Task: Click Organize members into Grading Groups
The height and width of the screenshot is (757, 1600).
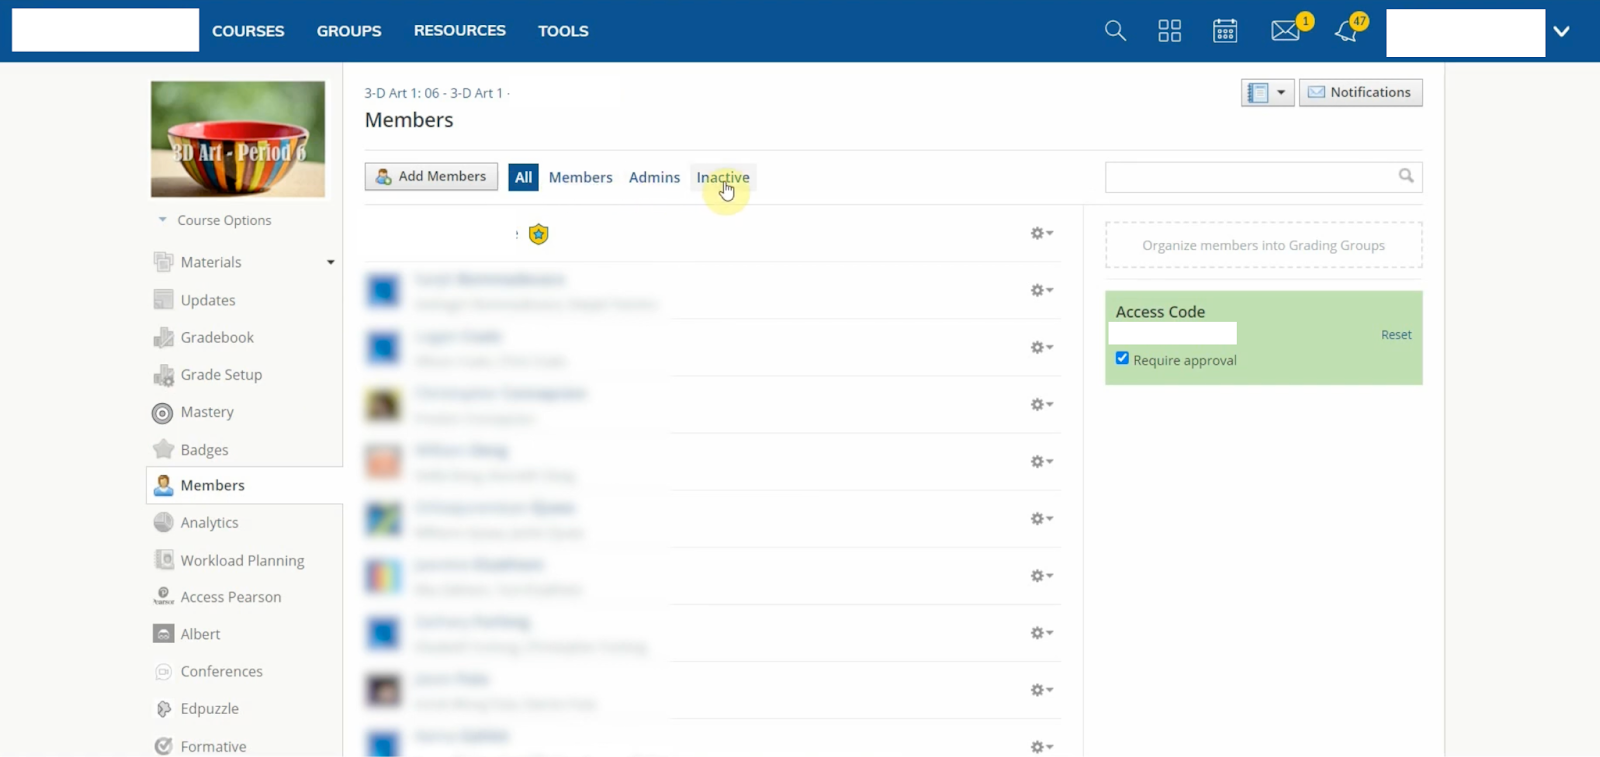Action: (1263, 245)
